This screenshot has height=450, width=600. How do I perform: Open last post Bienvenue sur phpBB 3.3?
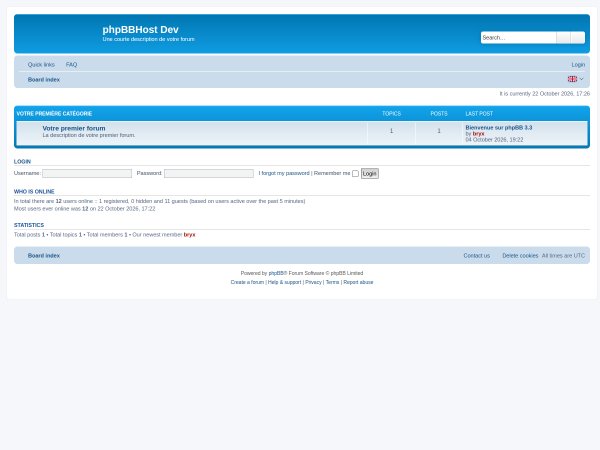click(x=499, y=127)
